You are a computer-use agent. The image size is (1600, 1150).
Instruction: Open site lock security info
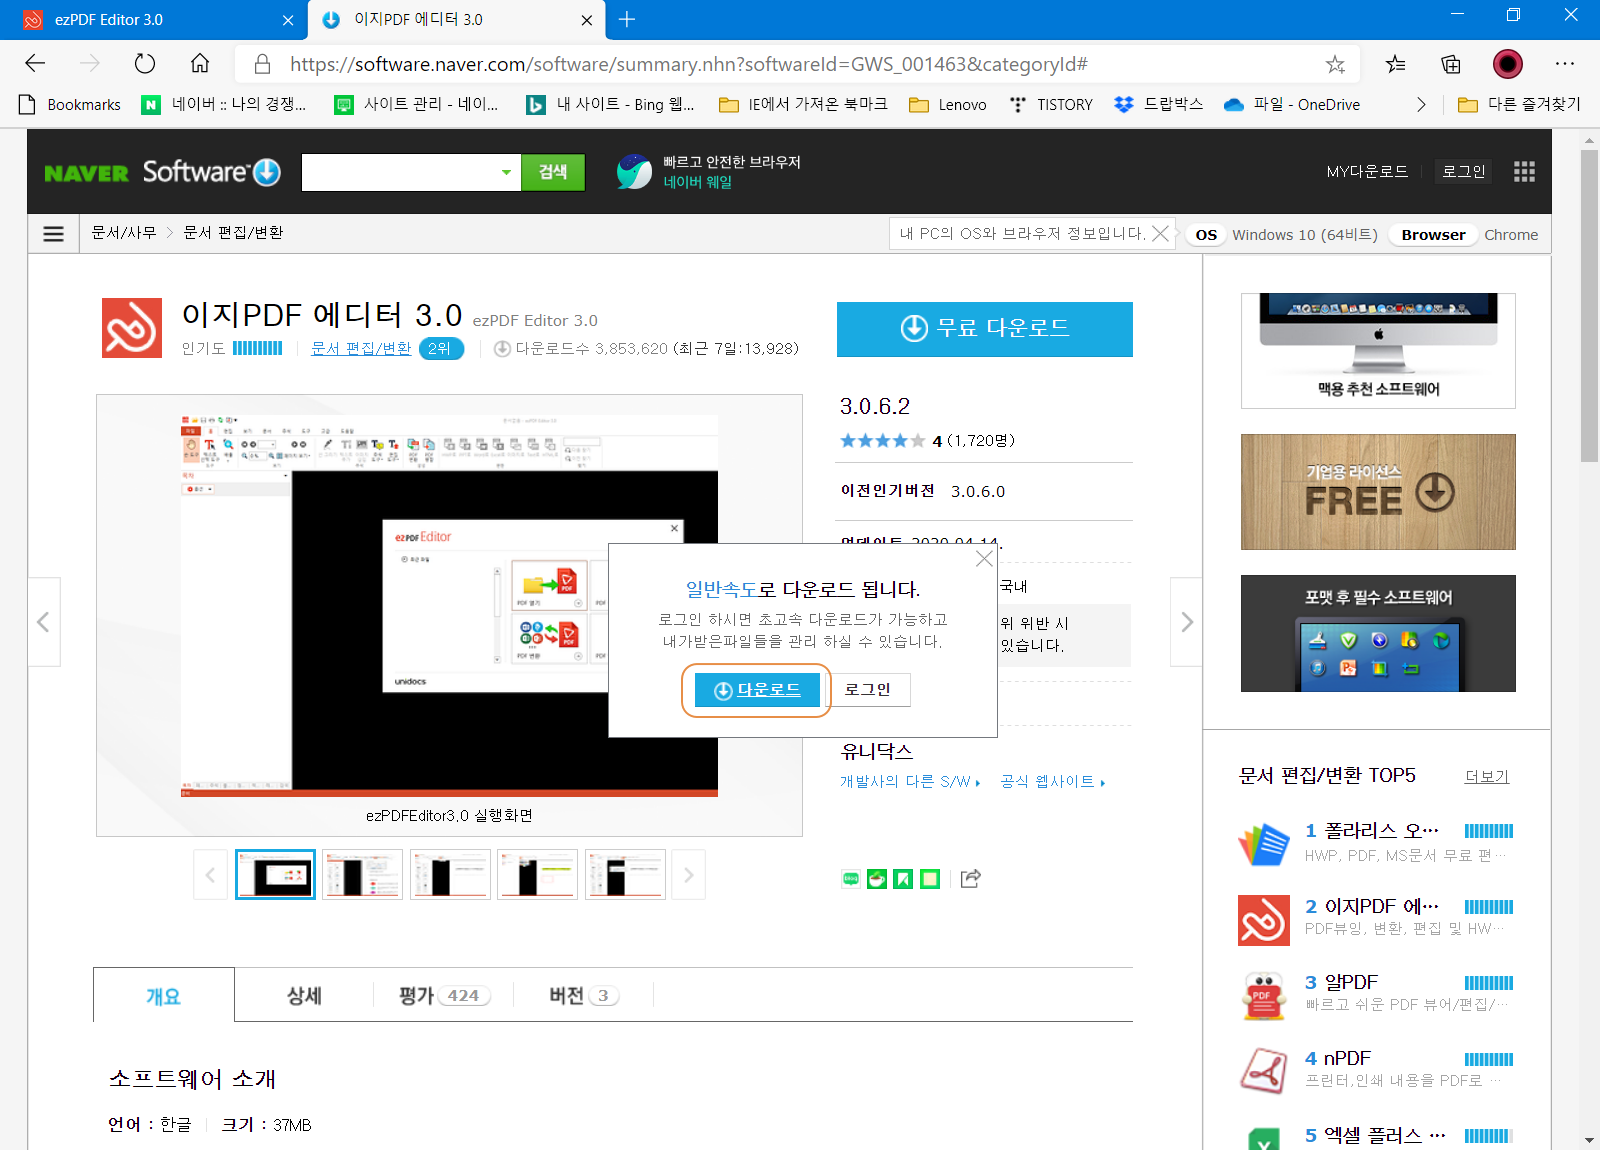tap(262, 64)
